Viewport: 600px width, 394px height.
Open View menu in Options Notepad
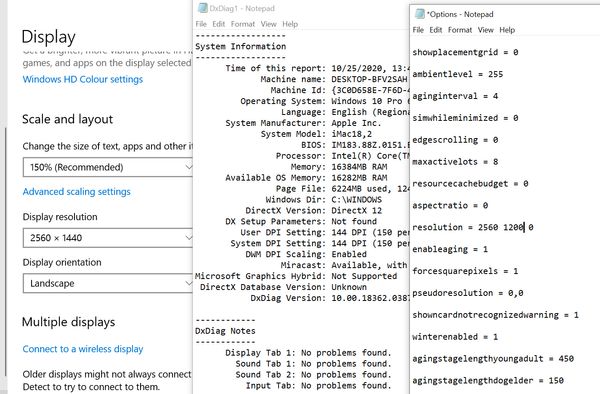(x=486, y=30)
